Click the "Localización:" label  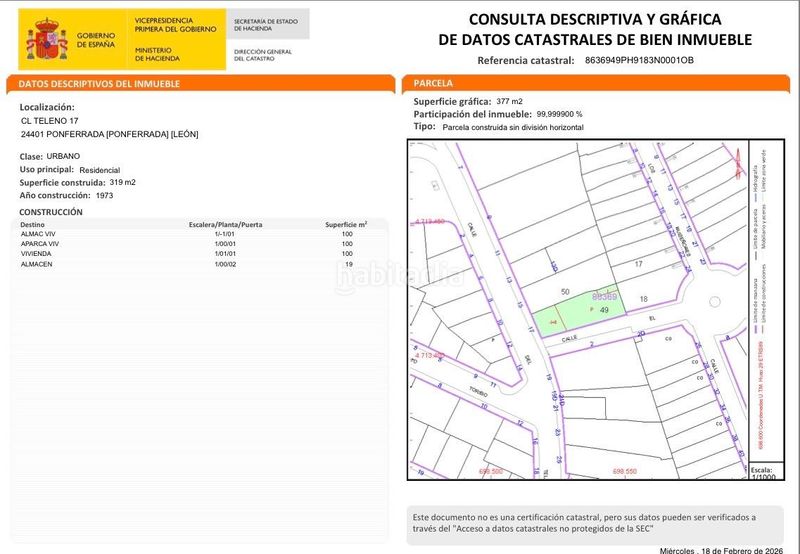pos(47,107)
